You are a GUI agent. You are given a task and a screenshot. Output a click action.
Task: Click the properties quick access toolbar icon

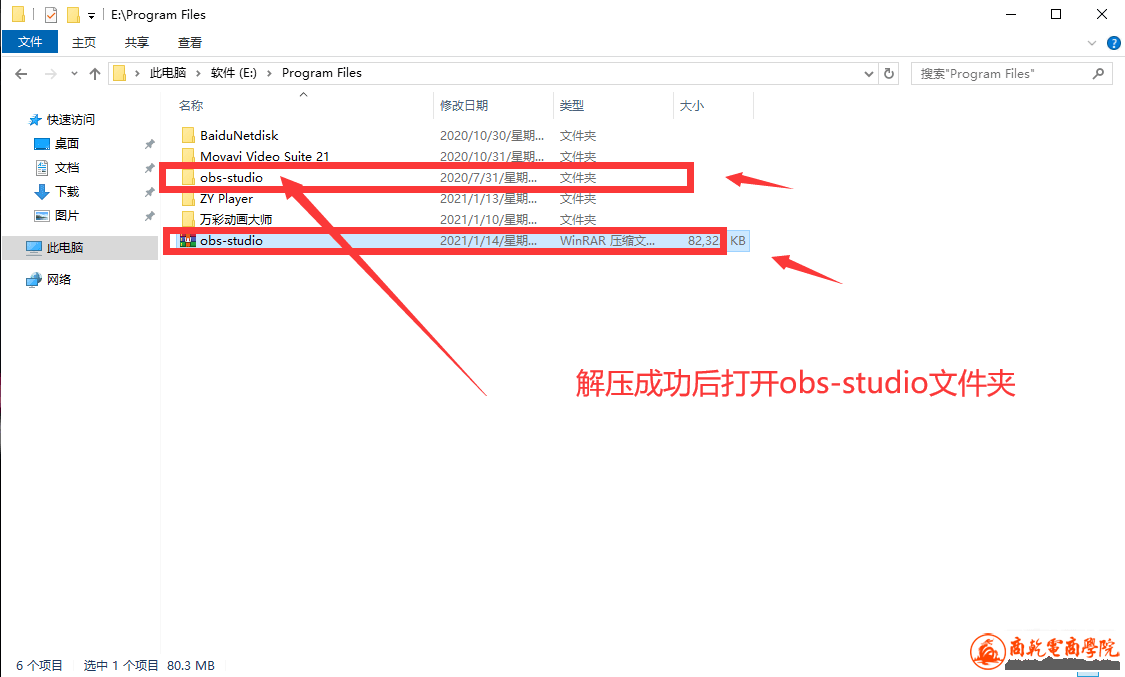pos(51,14)
